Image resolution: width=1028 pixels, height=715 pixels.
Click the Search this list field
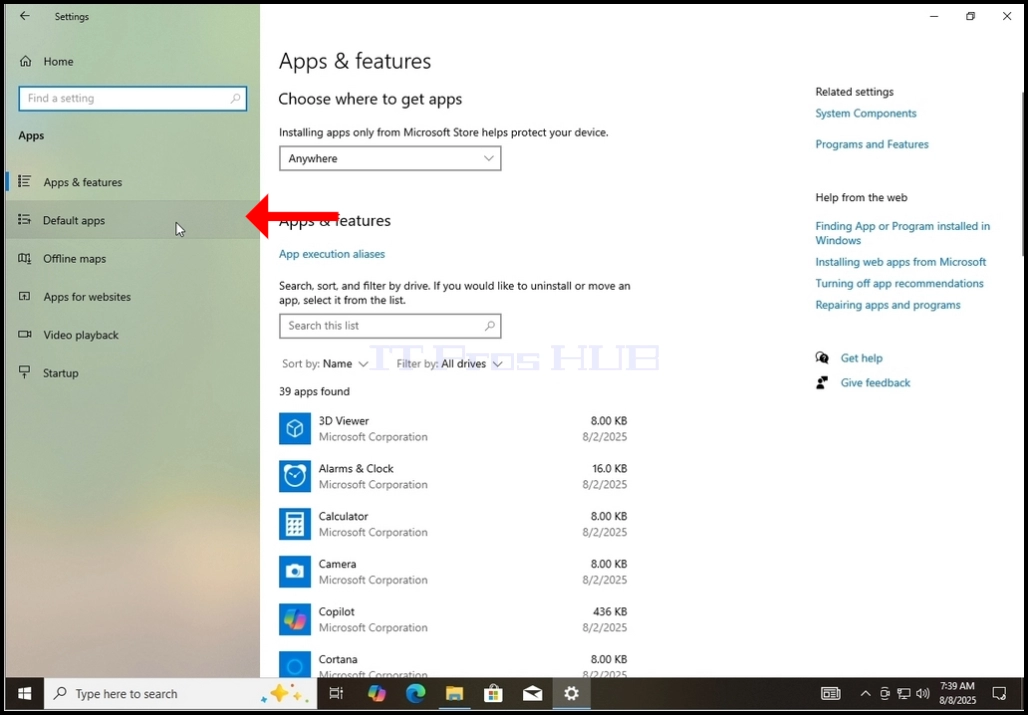point(390,326)
